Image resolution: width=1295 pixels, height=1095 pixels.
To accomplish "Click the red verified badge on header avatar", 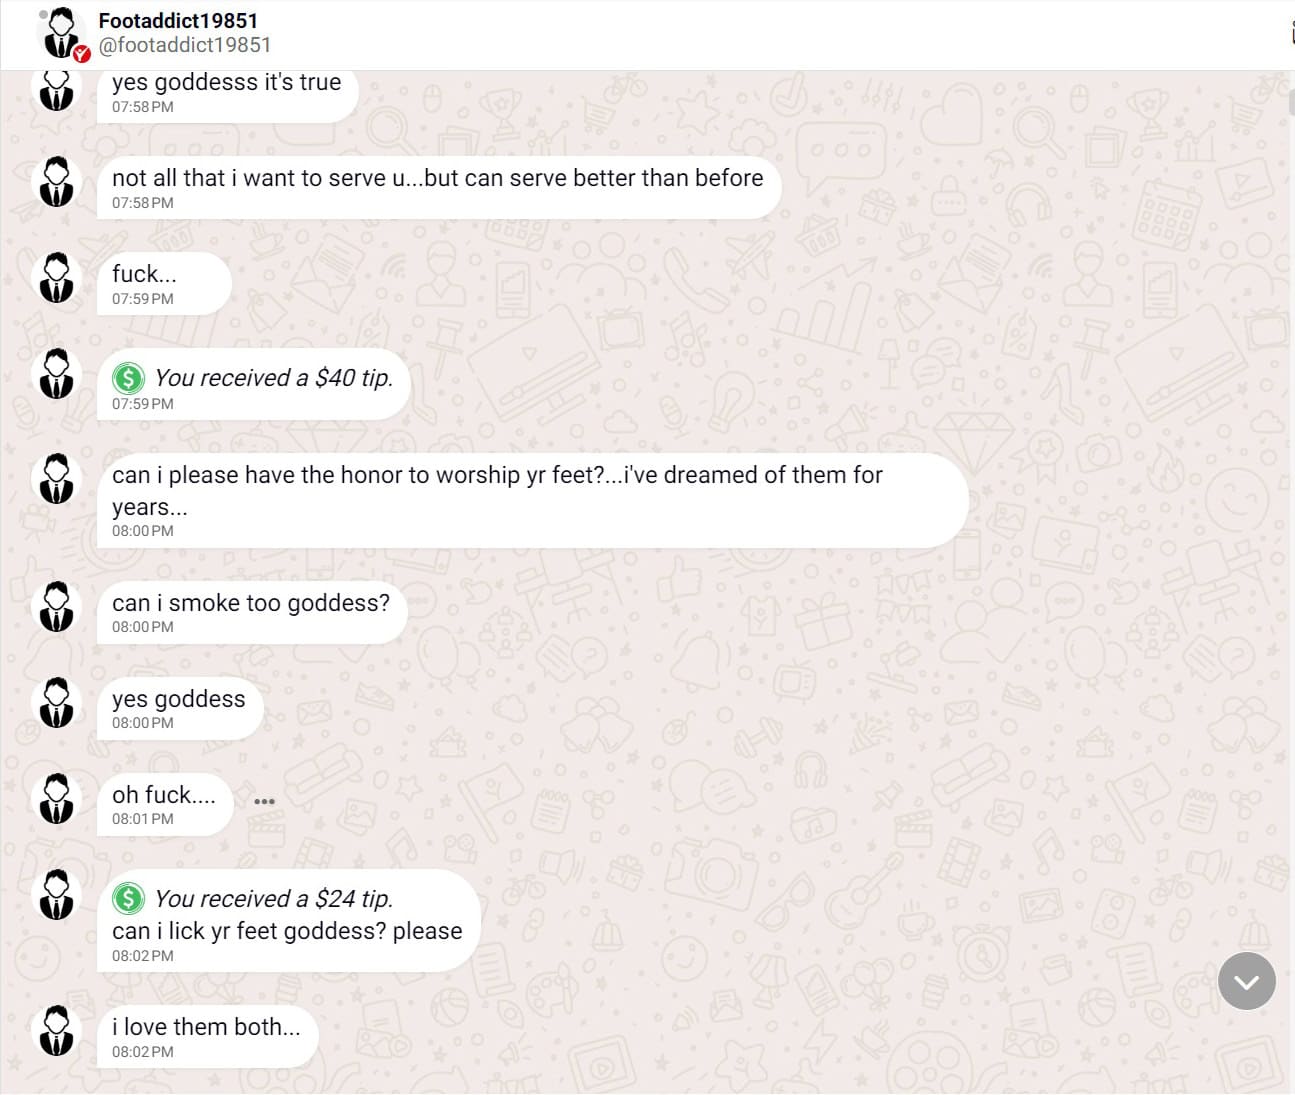I will tap(82, 54).
